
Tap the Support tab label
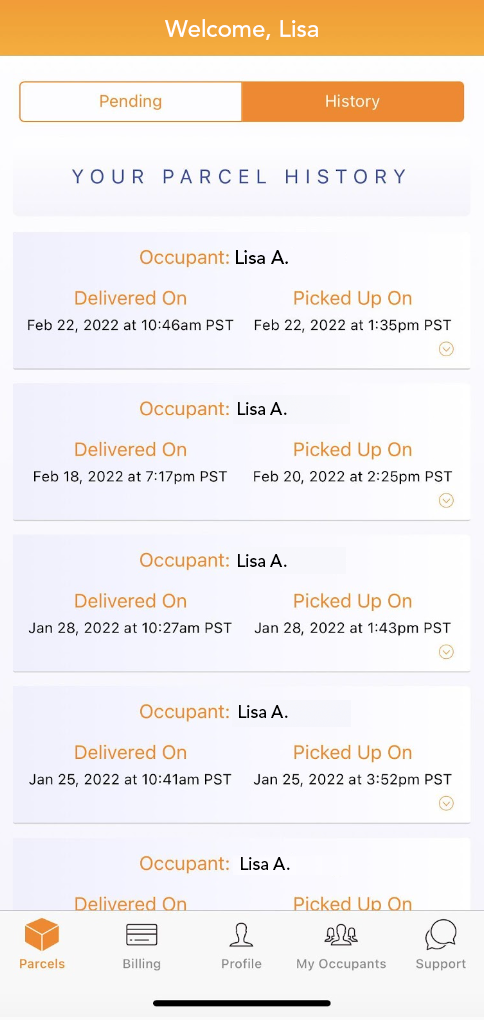(441, 964)
